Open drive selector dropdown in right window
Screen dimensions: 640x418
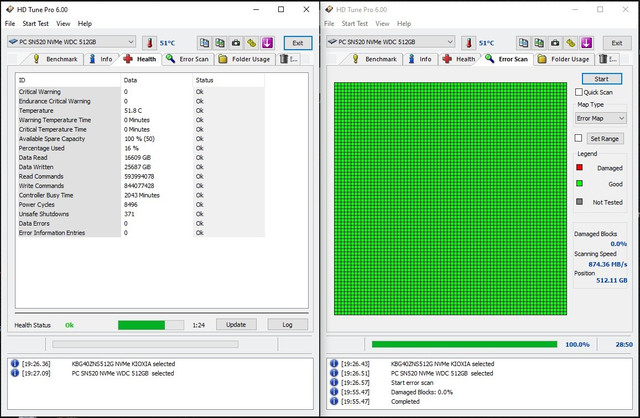pyautogui.click(x=390, y=42)
